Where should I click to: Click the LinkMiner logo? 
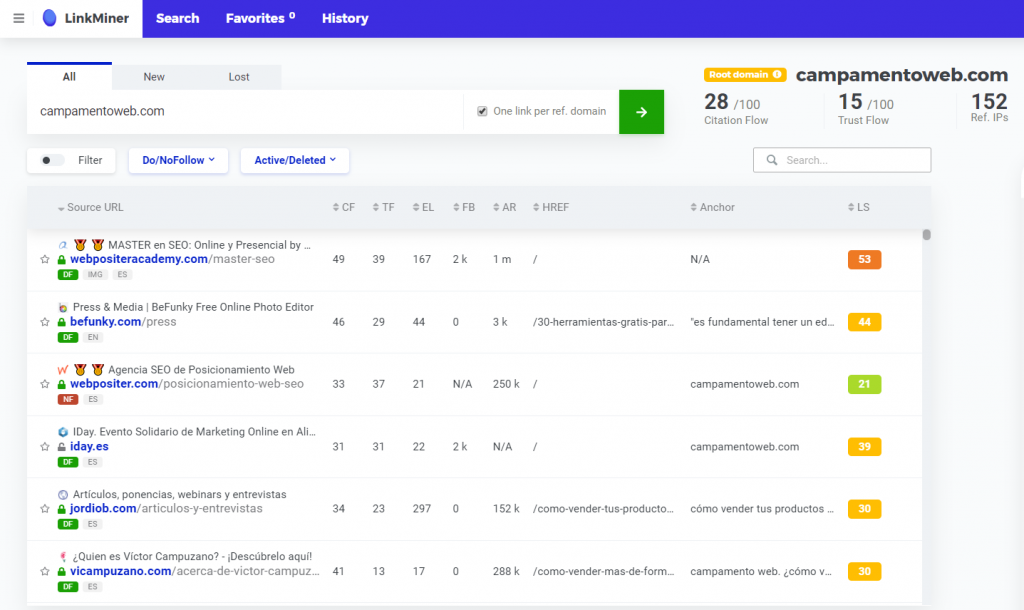[86, 18]
